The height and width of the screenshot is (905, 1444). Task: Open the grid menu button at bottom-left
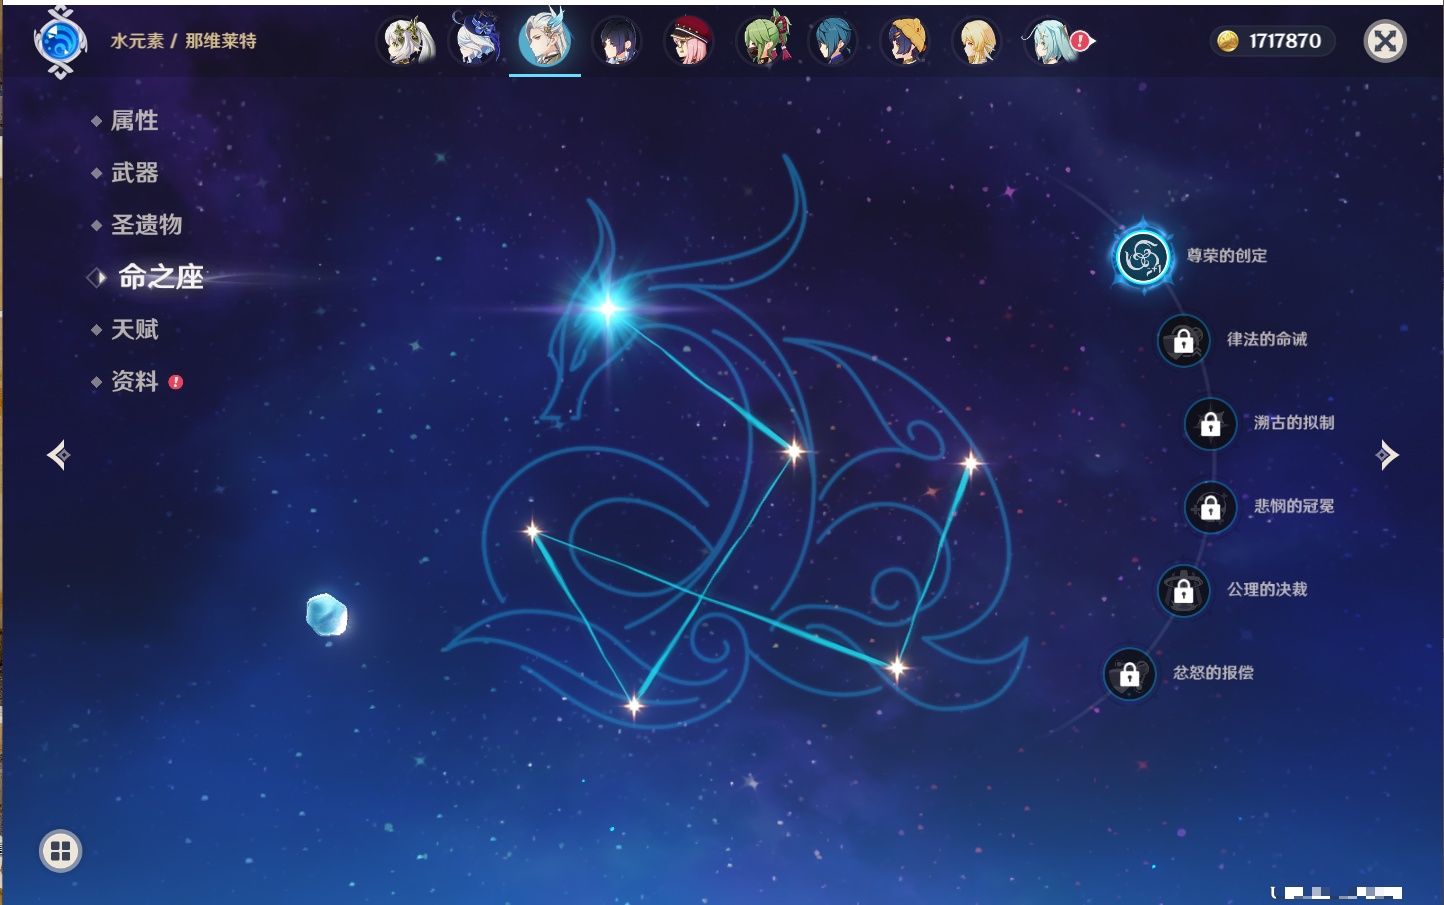pos(60,851)
